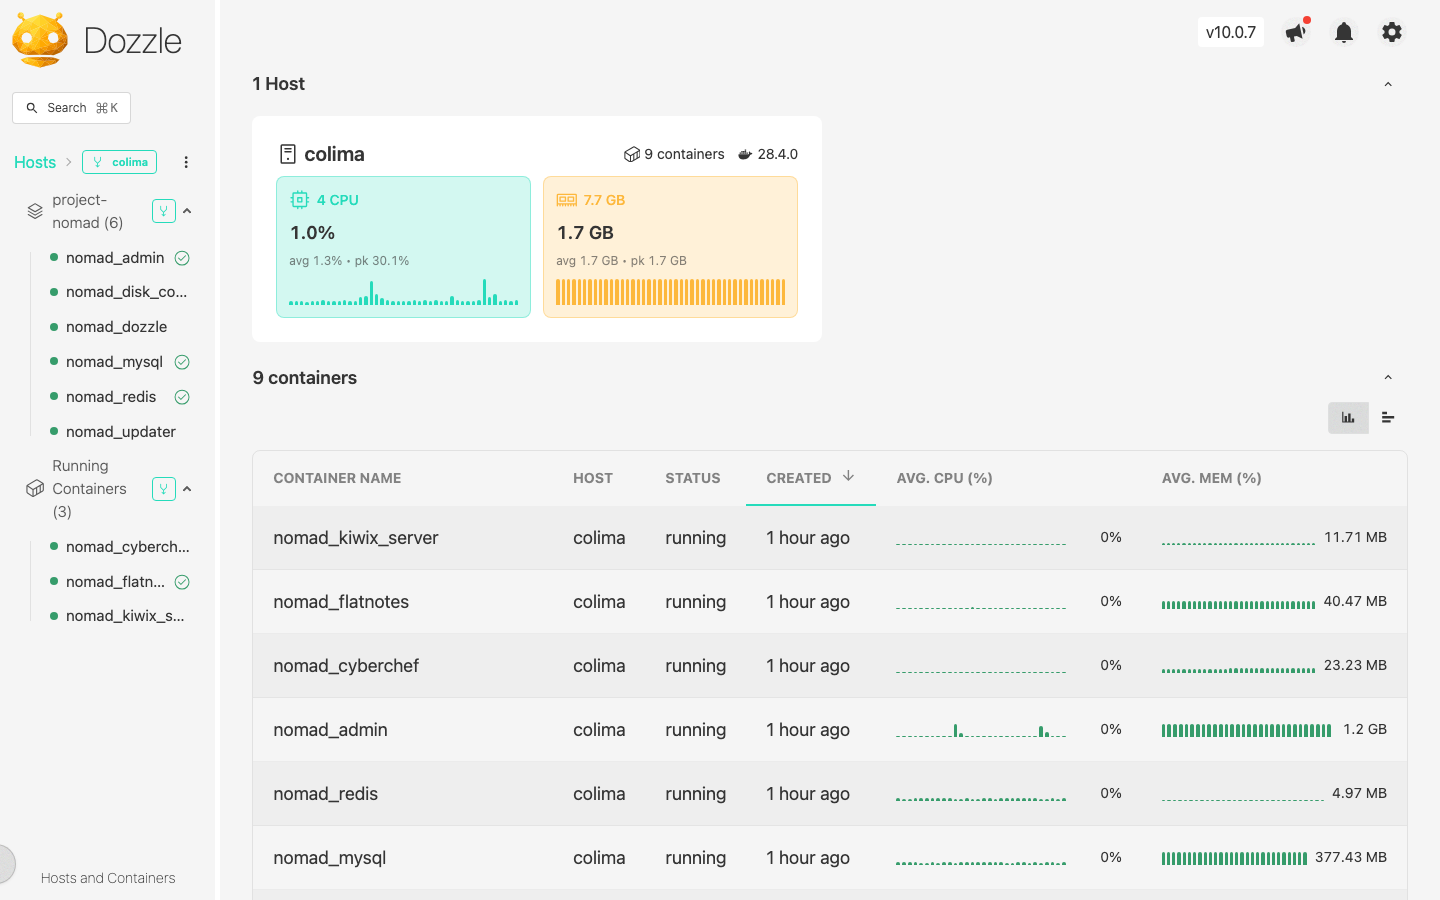Open nomad_flatn... in the sidebar
The width and height of the screenshot is (1440, 900).
coord(115,582)
